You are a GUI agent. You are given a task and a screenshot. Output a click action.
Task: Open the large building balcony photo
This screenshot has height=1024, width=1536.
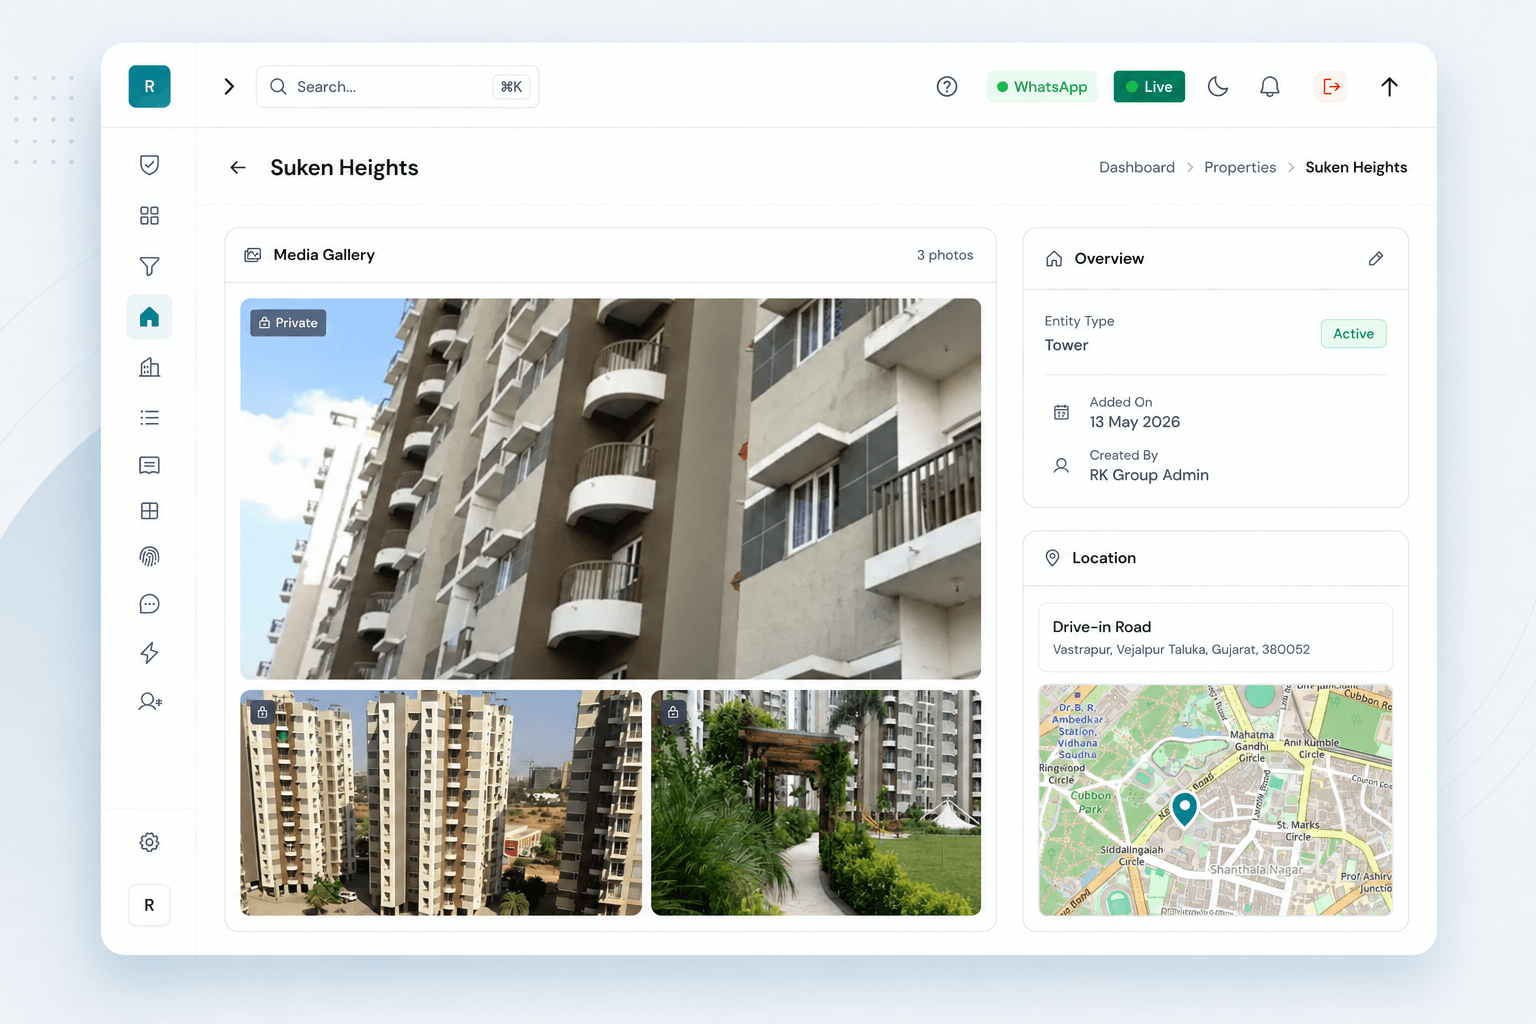coord(610,489)
